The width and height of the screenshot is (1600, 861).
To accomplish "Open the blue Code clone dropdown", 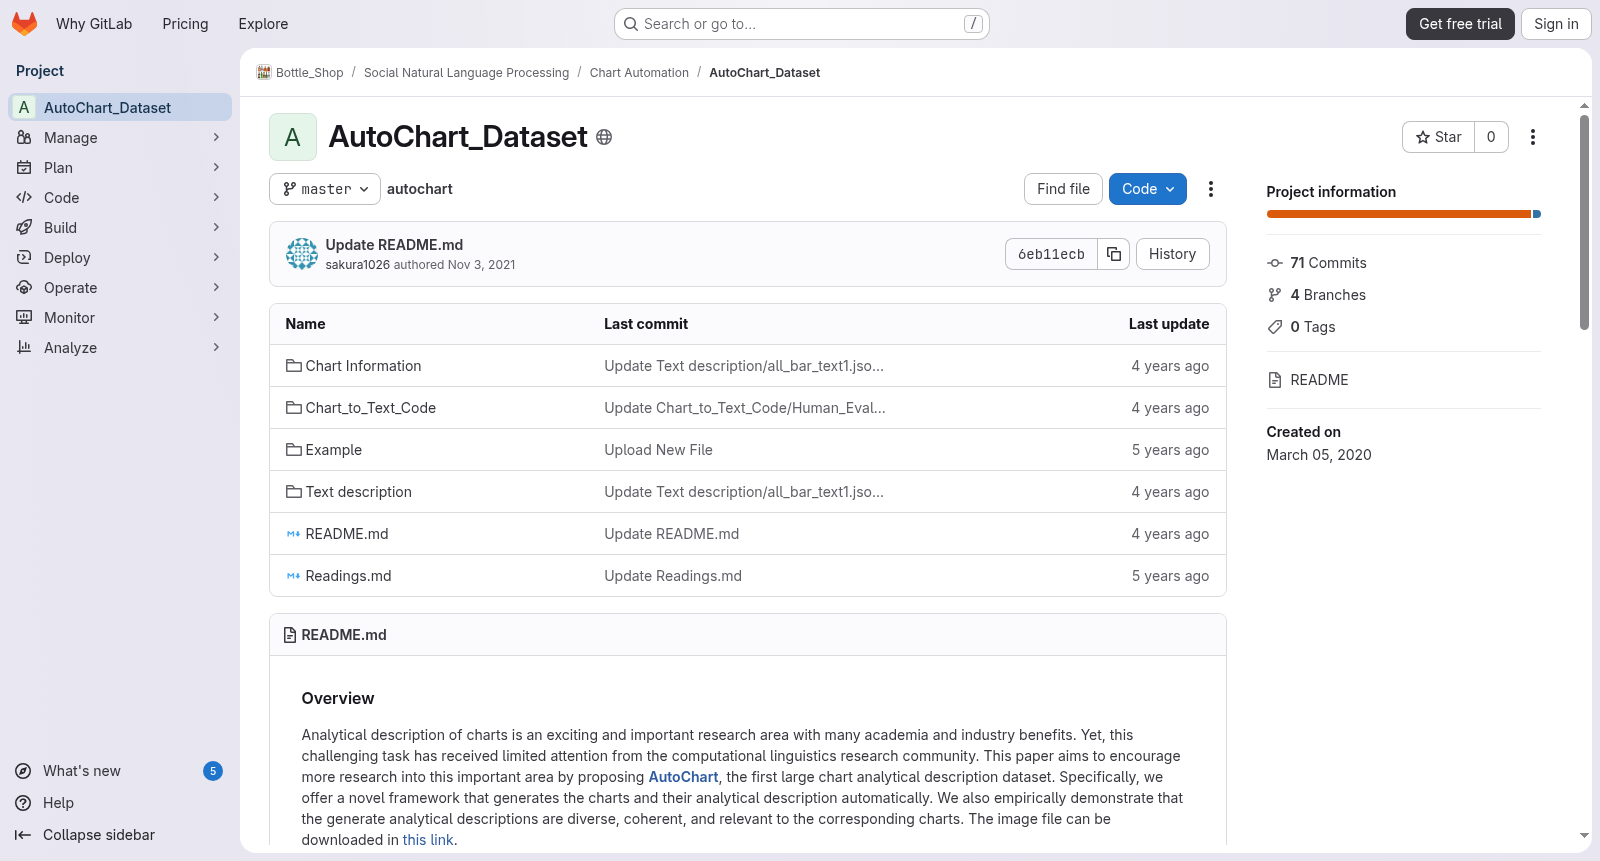I will (x=1148, y=189).
